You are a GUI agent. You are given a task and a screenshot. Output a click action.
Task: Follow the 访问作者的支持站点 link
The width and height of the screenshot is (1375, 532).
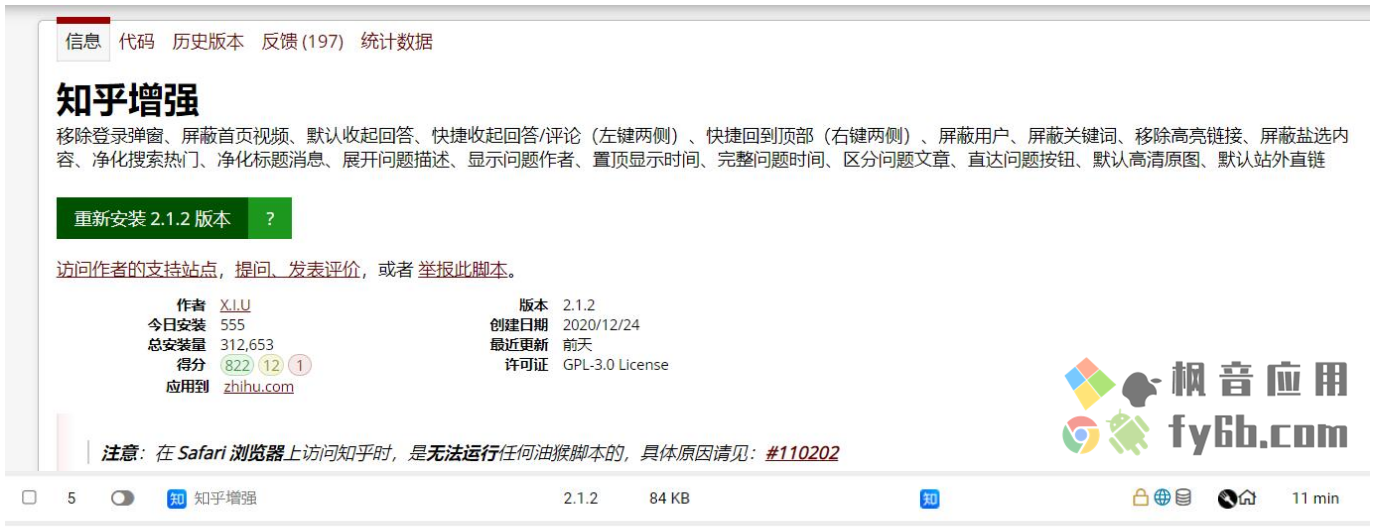tap(137, 269)
